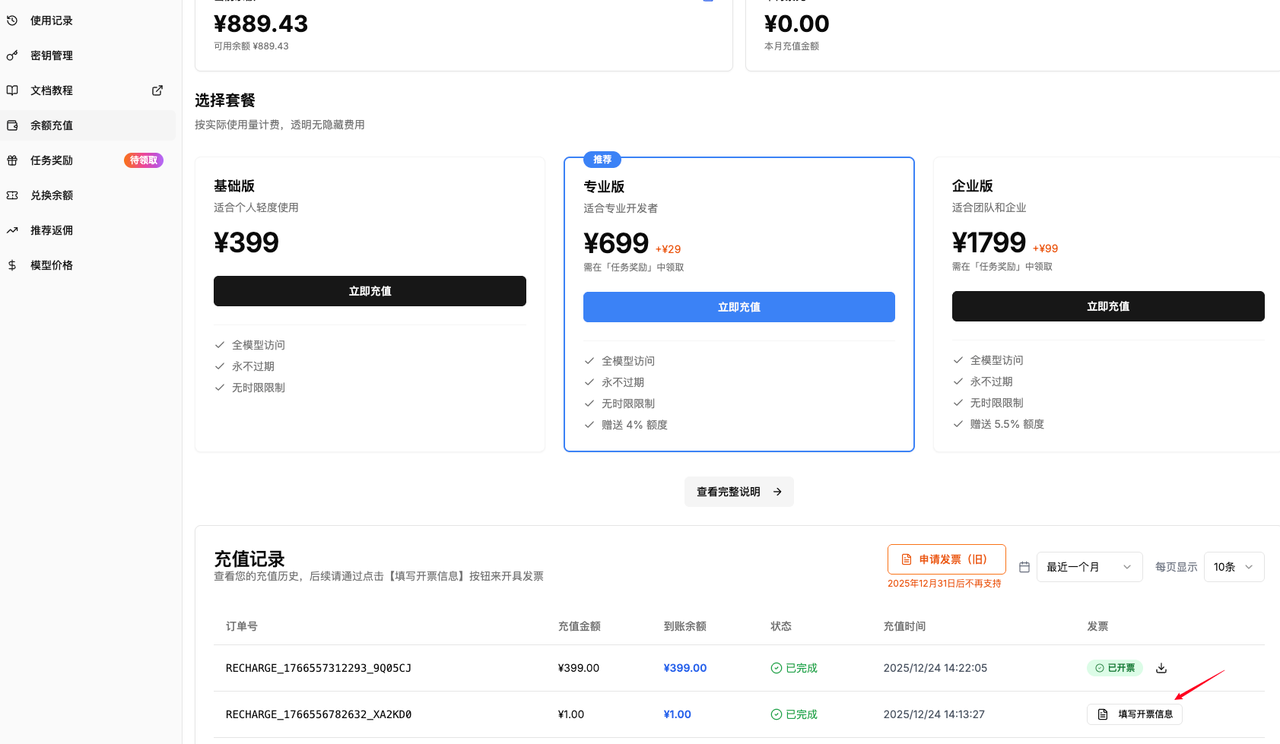The image size is (1280, 744).
Task: Click 立即充值 under the 基础版 plan
Action: click(x=369, y=291)
